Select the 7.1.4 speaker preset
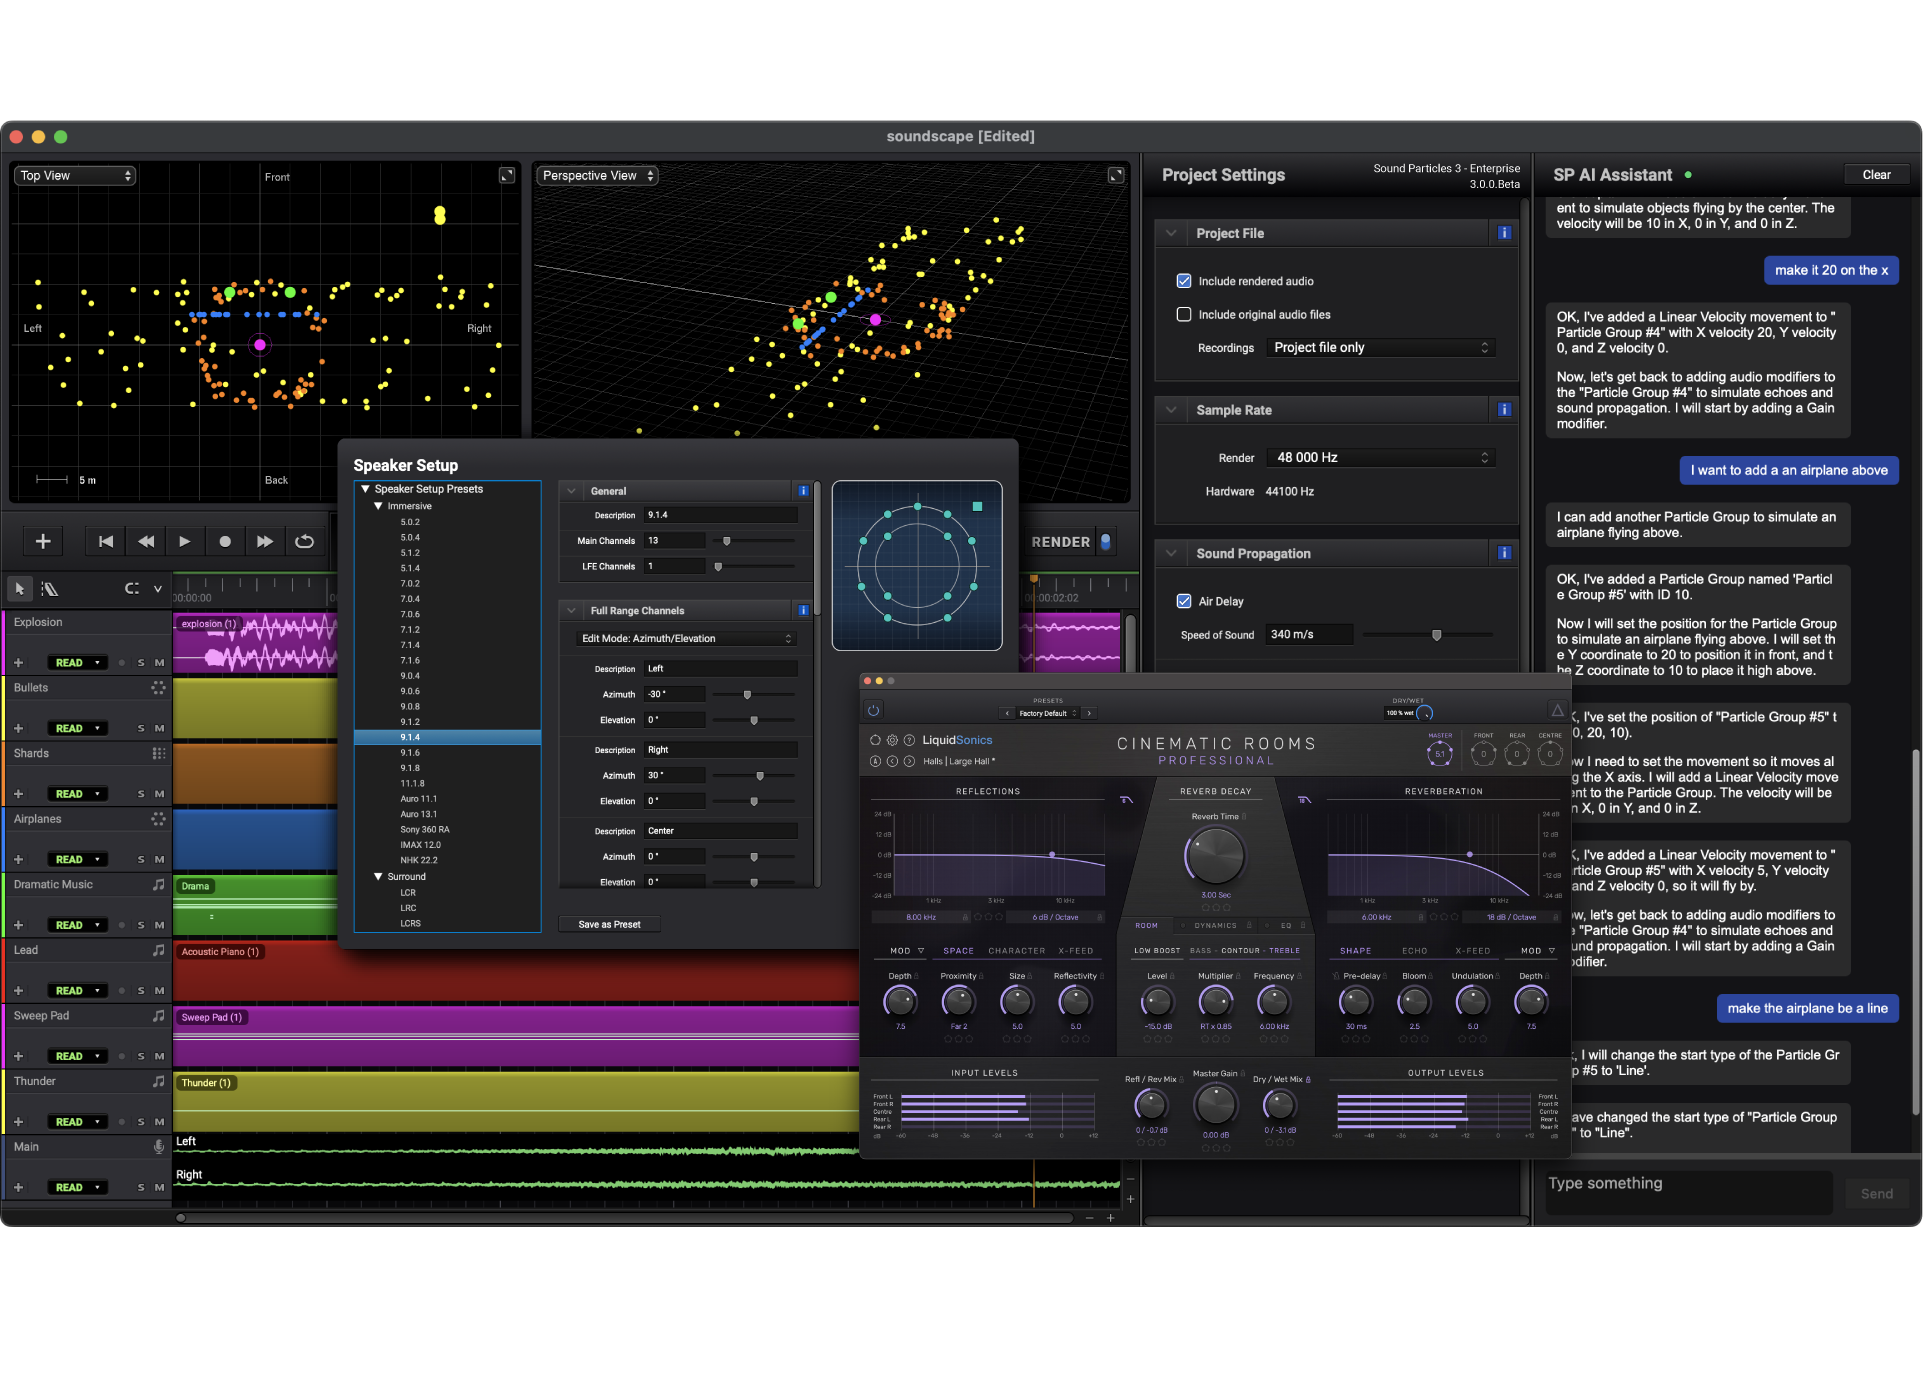 coord(410,645)
